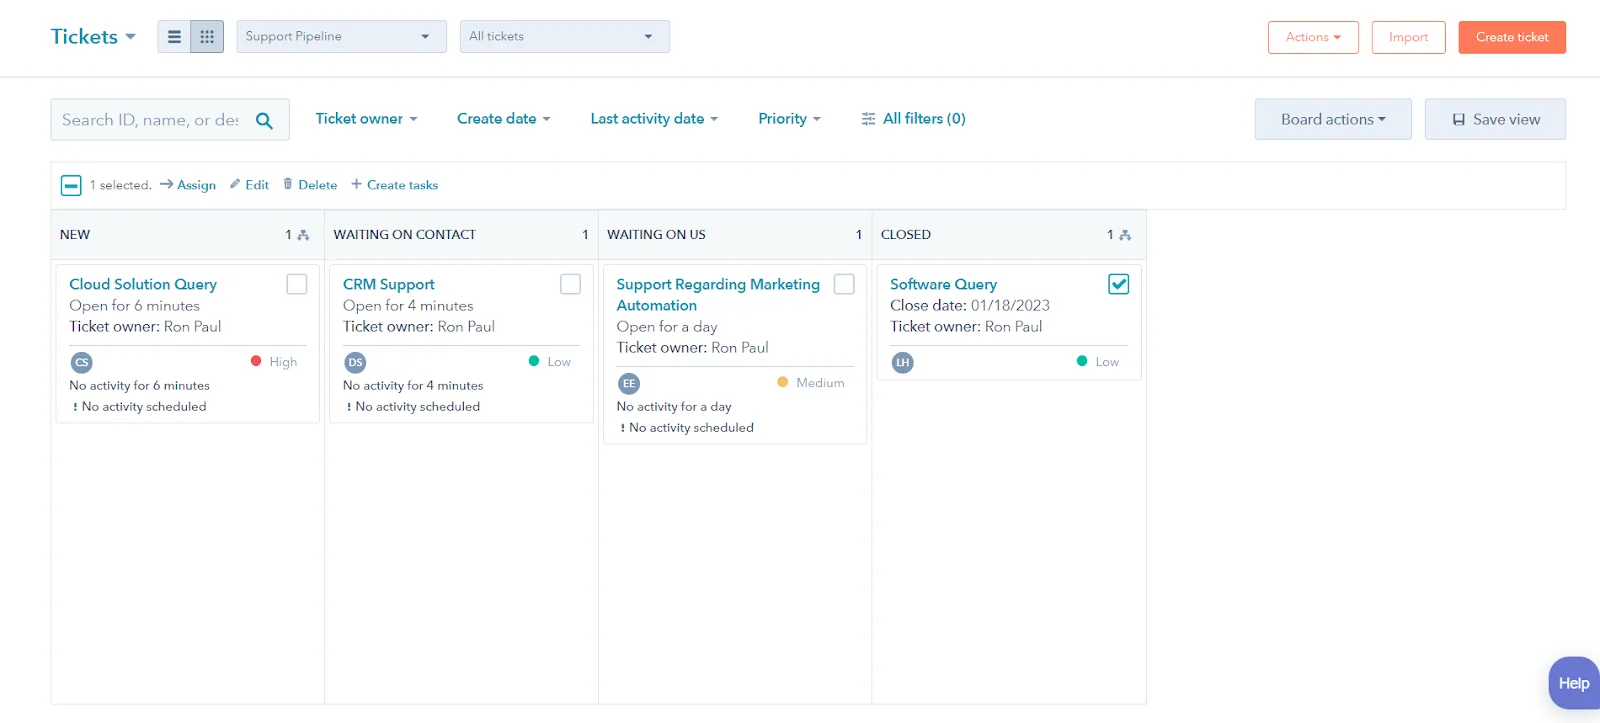Open the Tickets object dropdown
1600x723 pixels.
[93, 37]
